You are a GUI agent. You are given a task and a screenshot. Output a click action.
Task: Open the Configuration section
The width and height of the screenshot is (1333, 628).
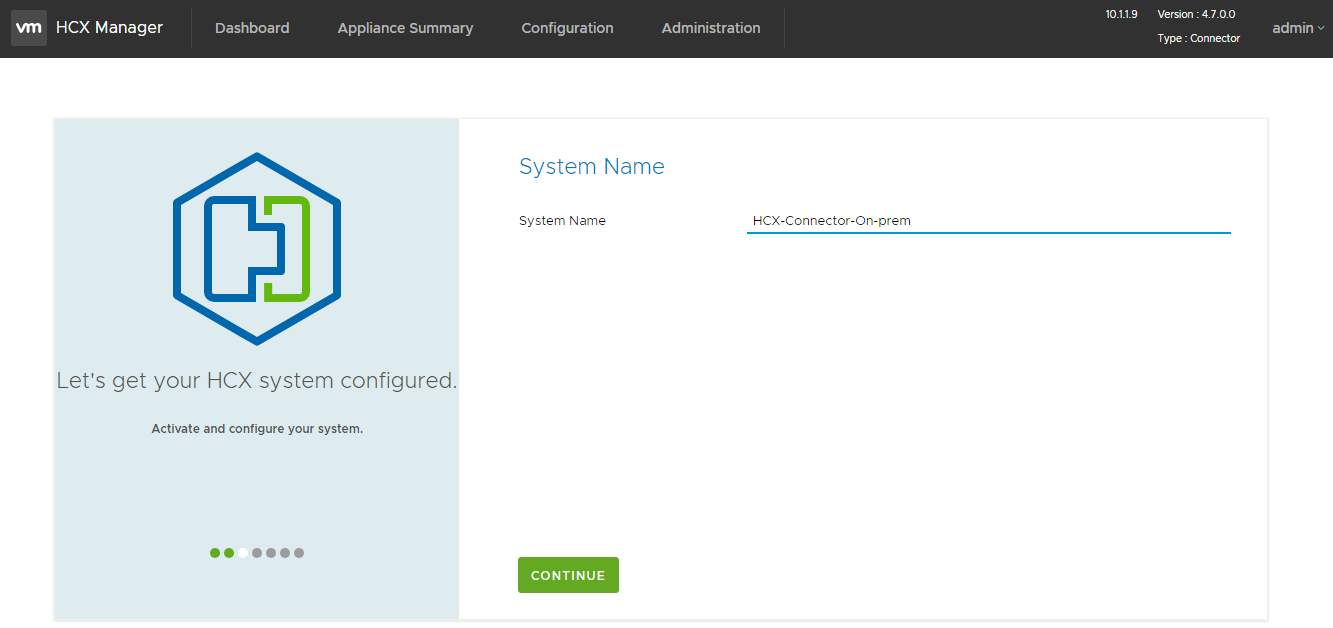pos(566,28)
